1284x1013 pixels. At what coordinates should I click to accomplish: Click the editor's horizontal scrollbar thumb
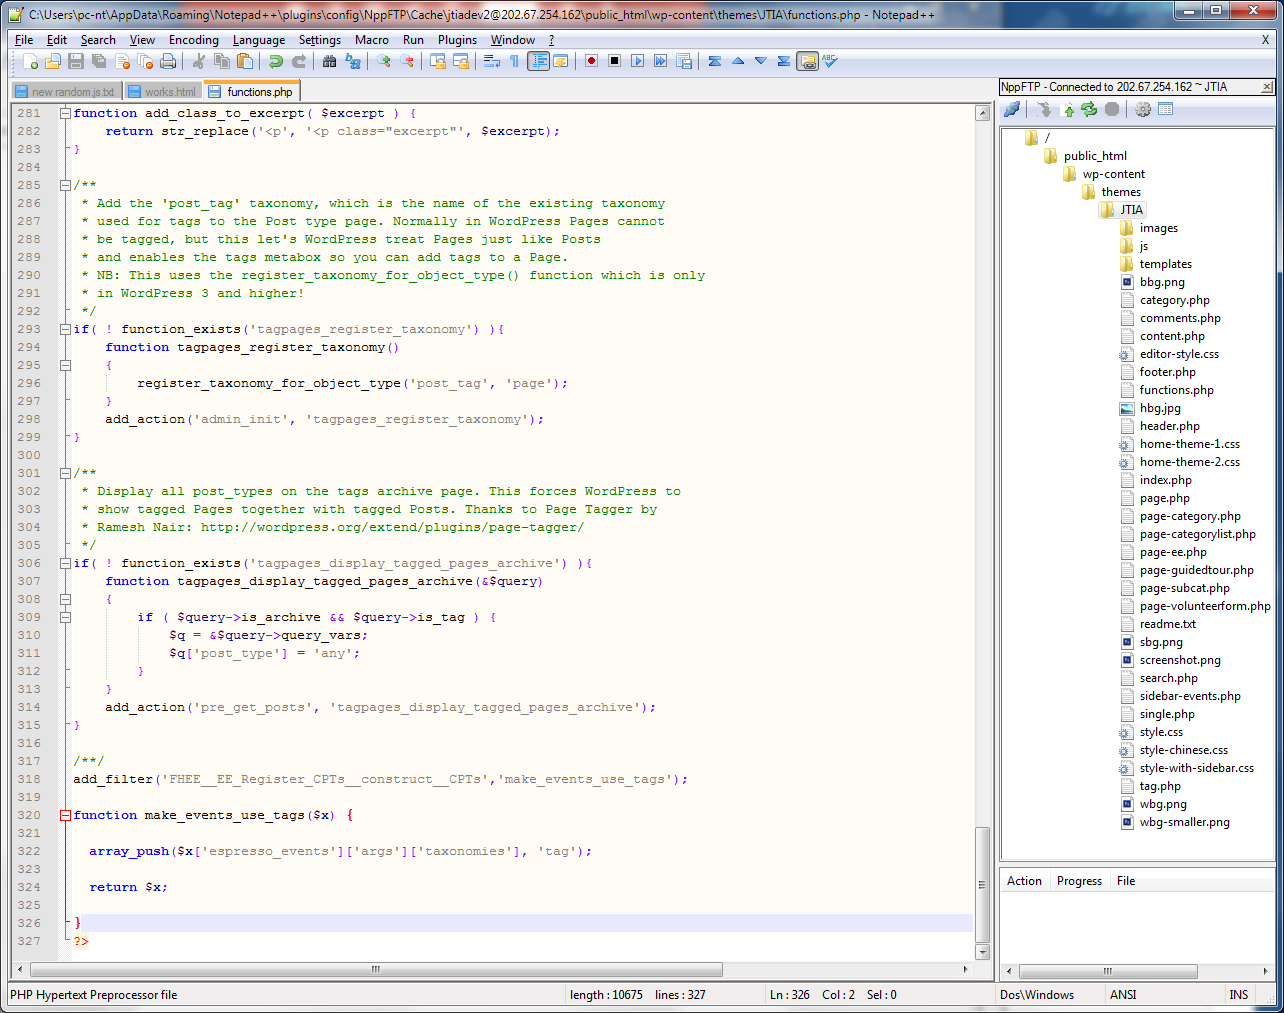click(376, 969)
